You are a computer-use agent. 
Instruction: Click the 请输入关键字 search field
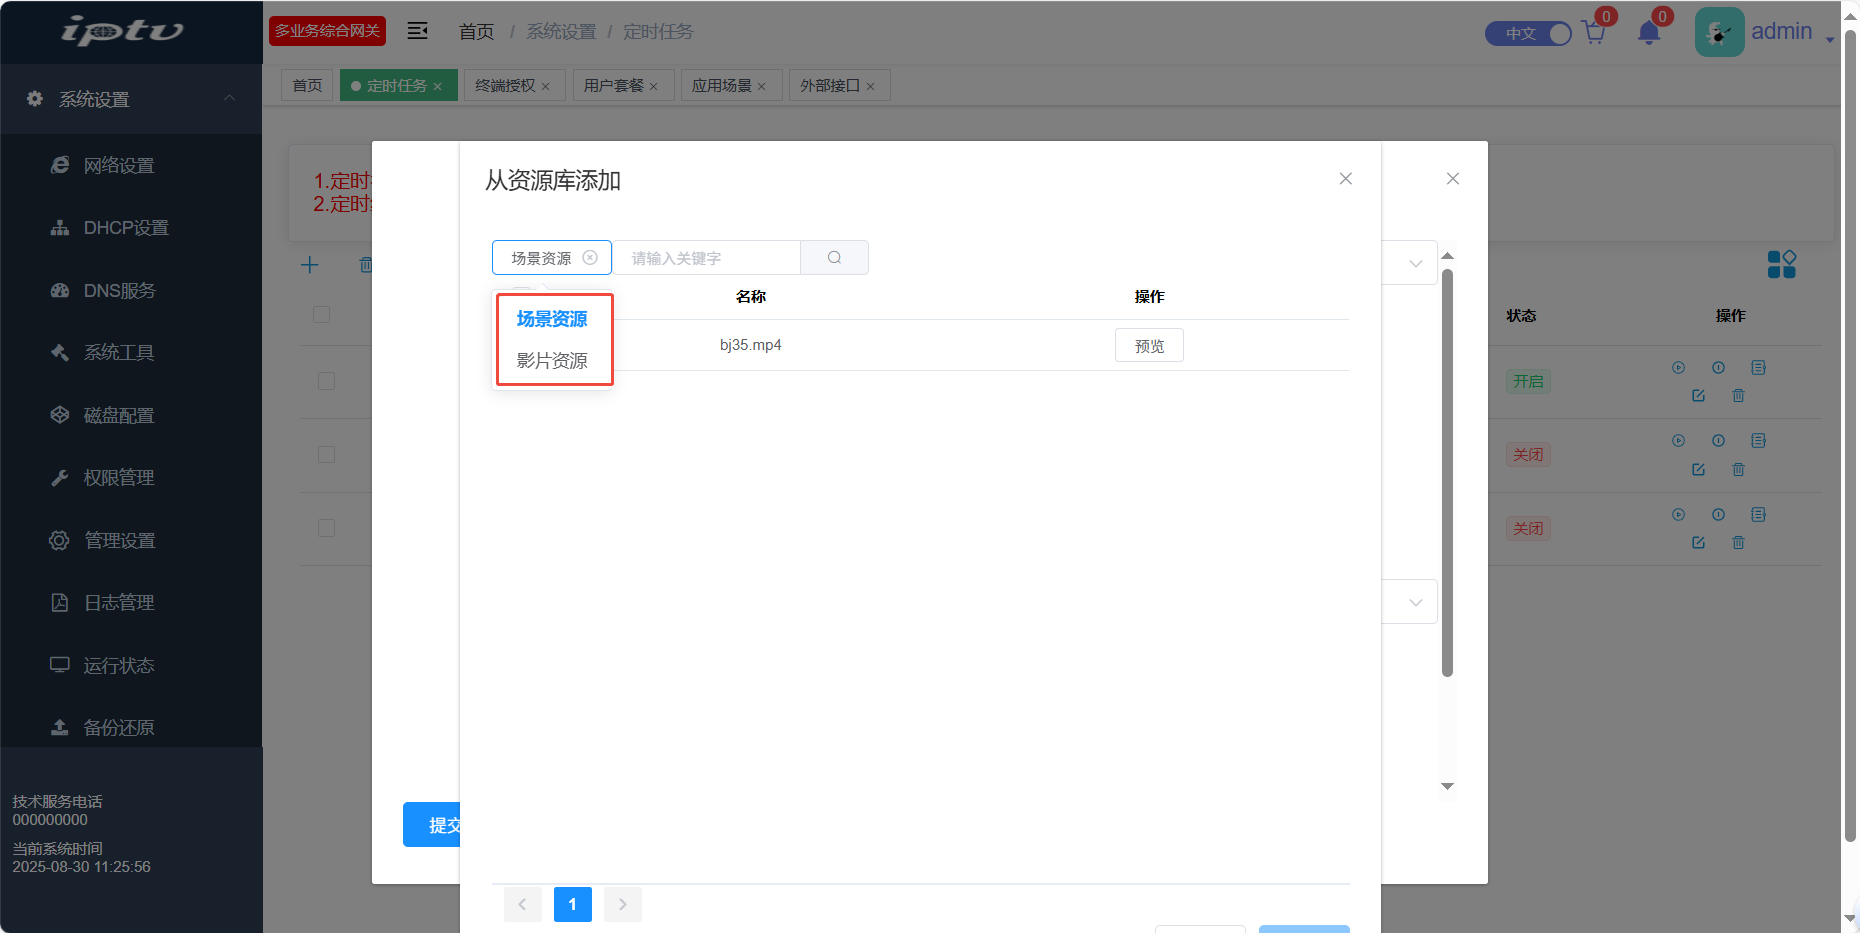[x=706, y=258]
